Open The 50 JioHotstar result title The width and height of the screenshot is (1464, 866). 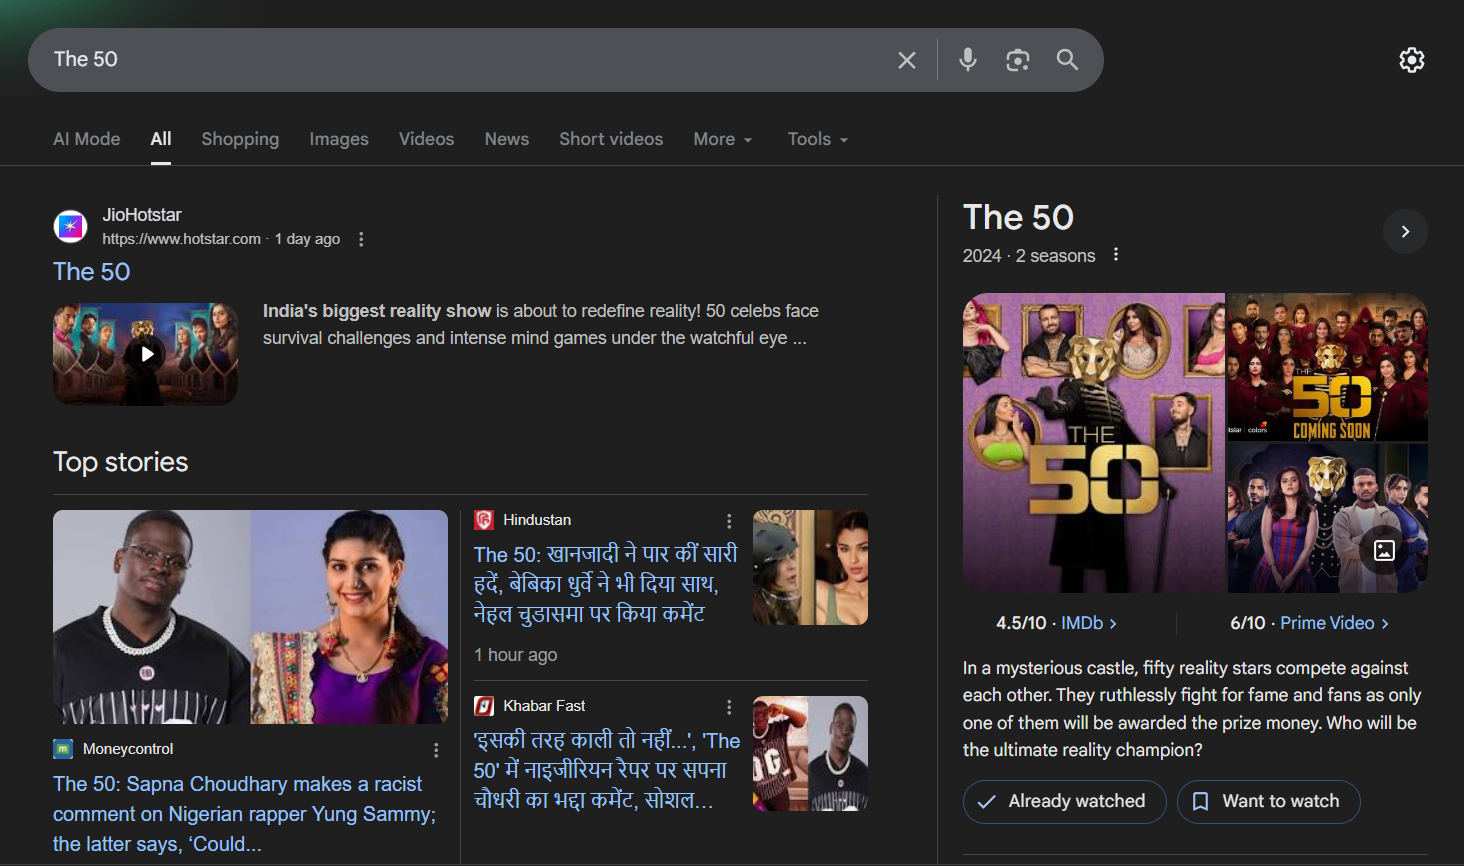click(x=92, y=272)
